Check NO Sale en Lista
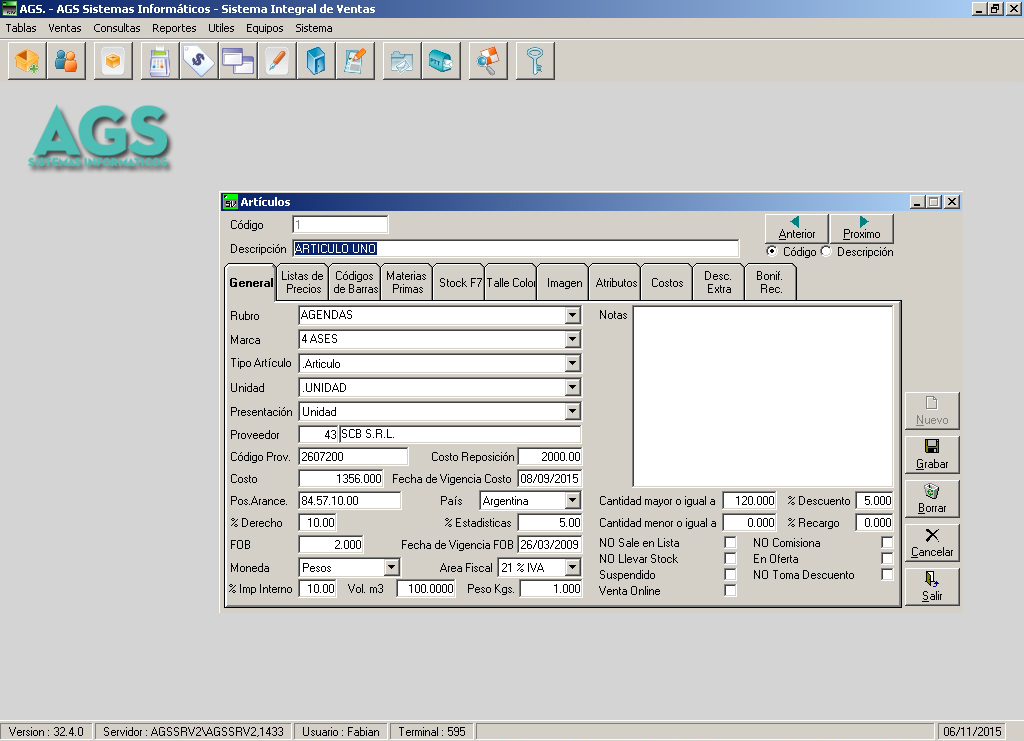Viewport: 1024px width, 741px height. (730, 543)
